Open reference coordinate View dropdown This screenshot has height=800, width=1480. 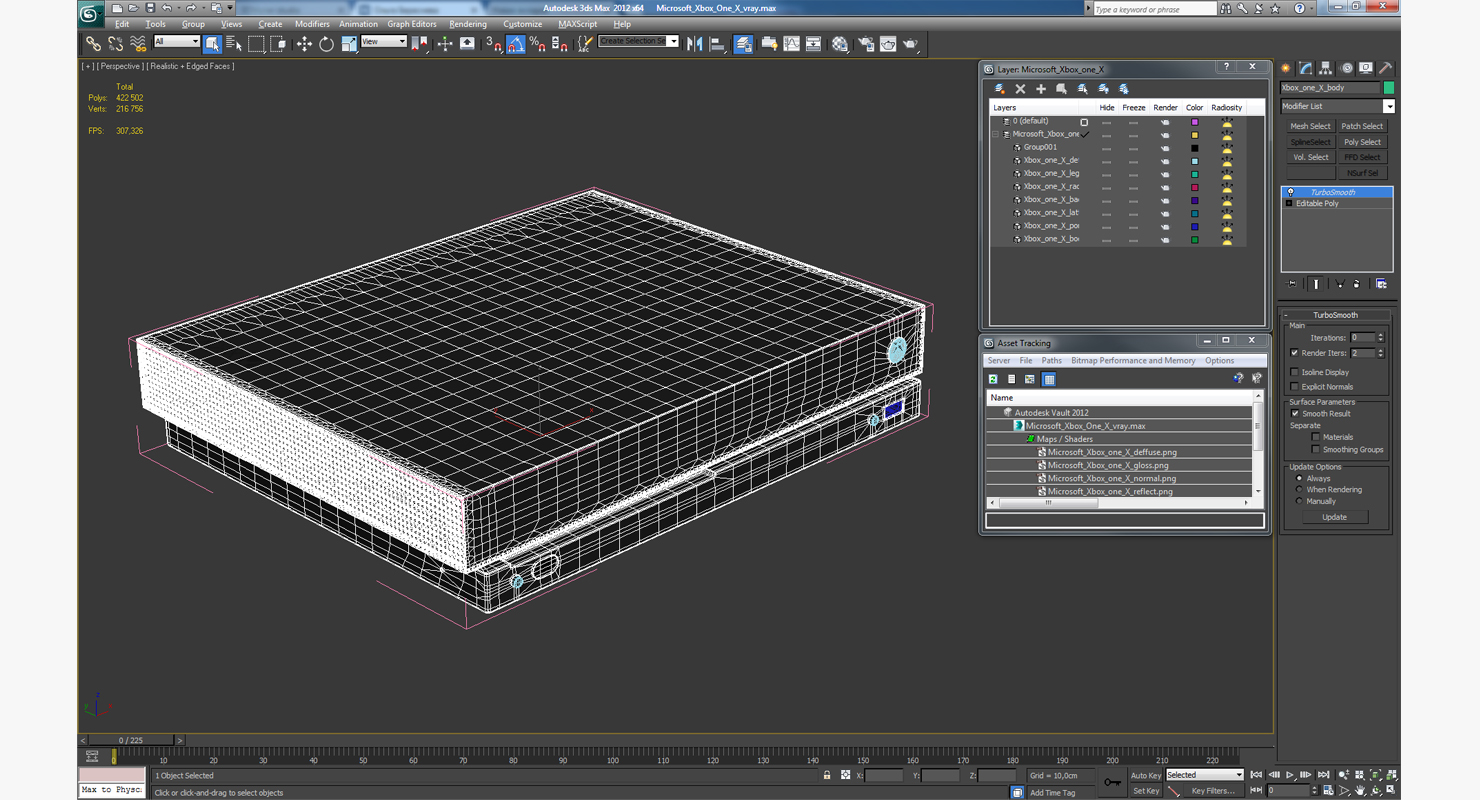click(384, 42)
